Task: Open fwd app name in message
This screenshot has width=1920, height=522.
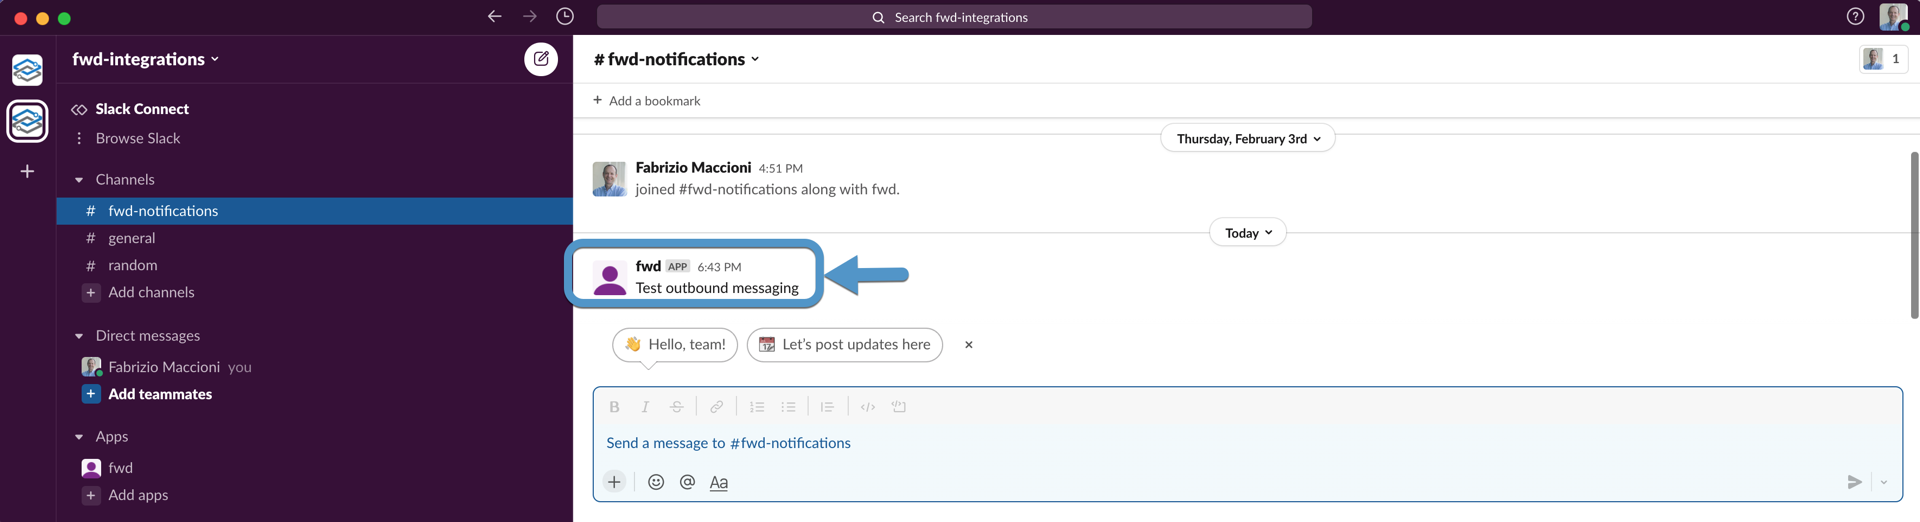Action: click(648, 266)
